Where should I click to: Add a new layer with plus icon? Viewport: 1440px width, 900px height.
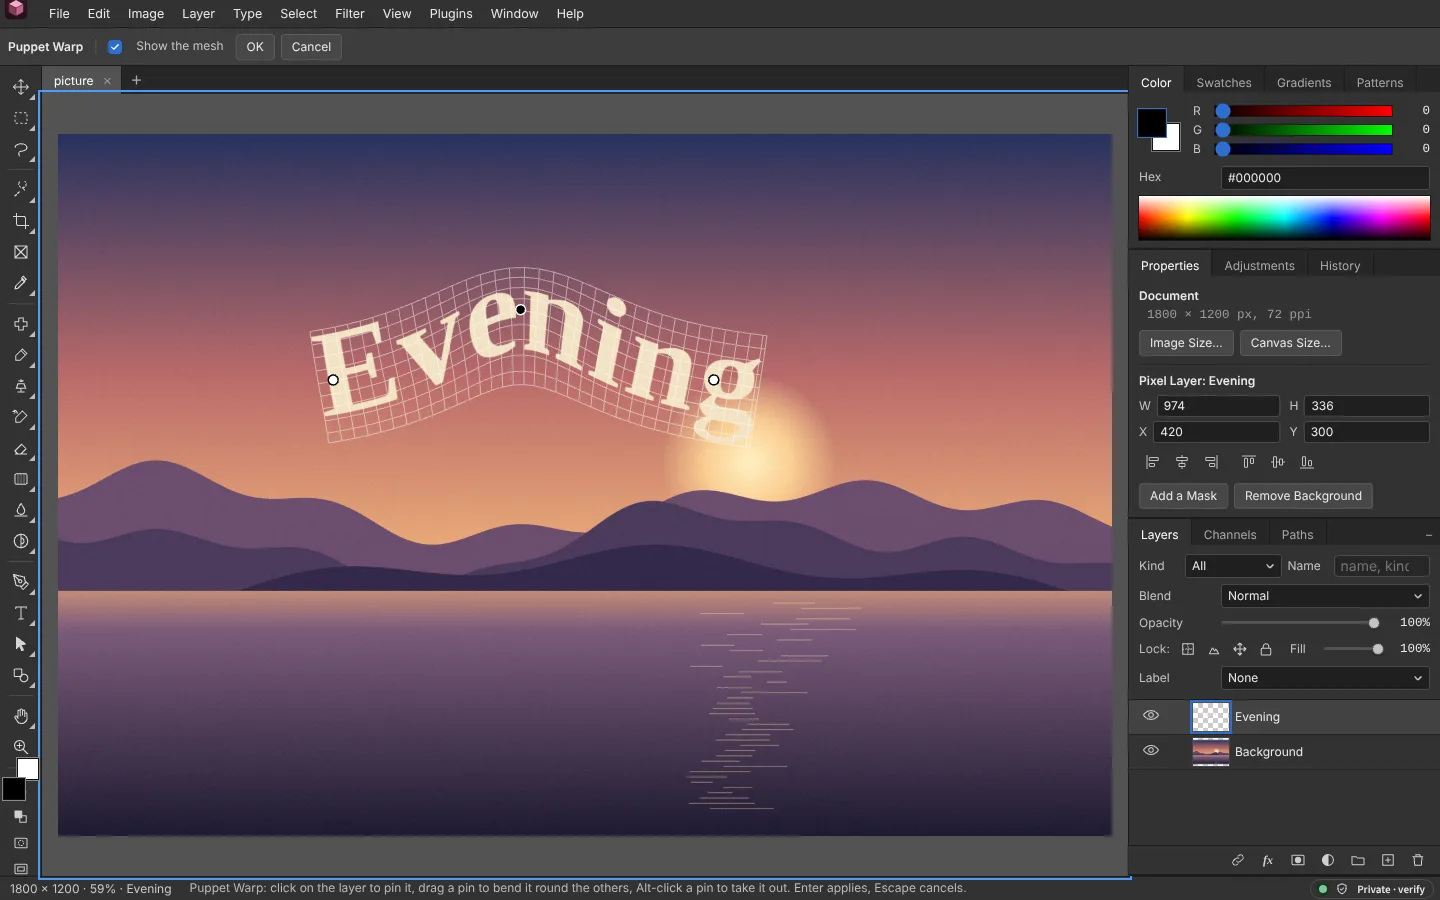1388,860
